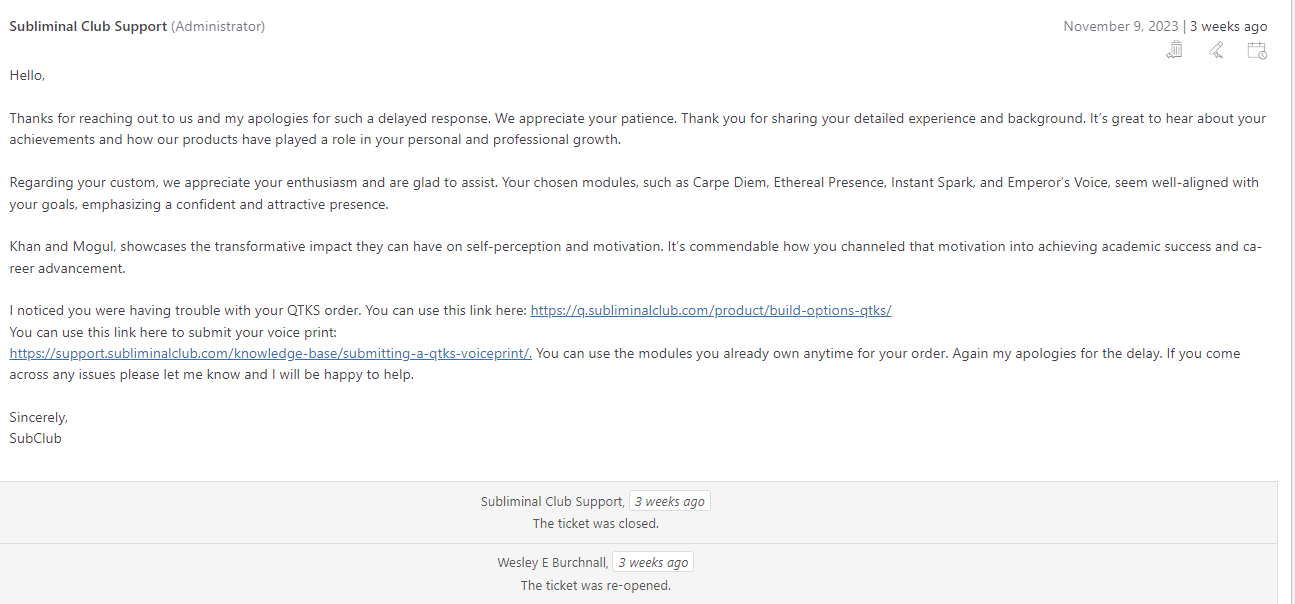Click the paragraph starting 'Khan and Mogul, showcases'
Viewport: 1295px width, 604px height.
[x=637, y=257]
